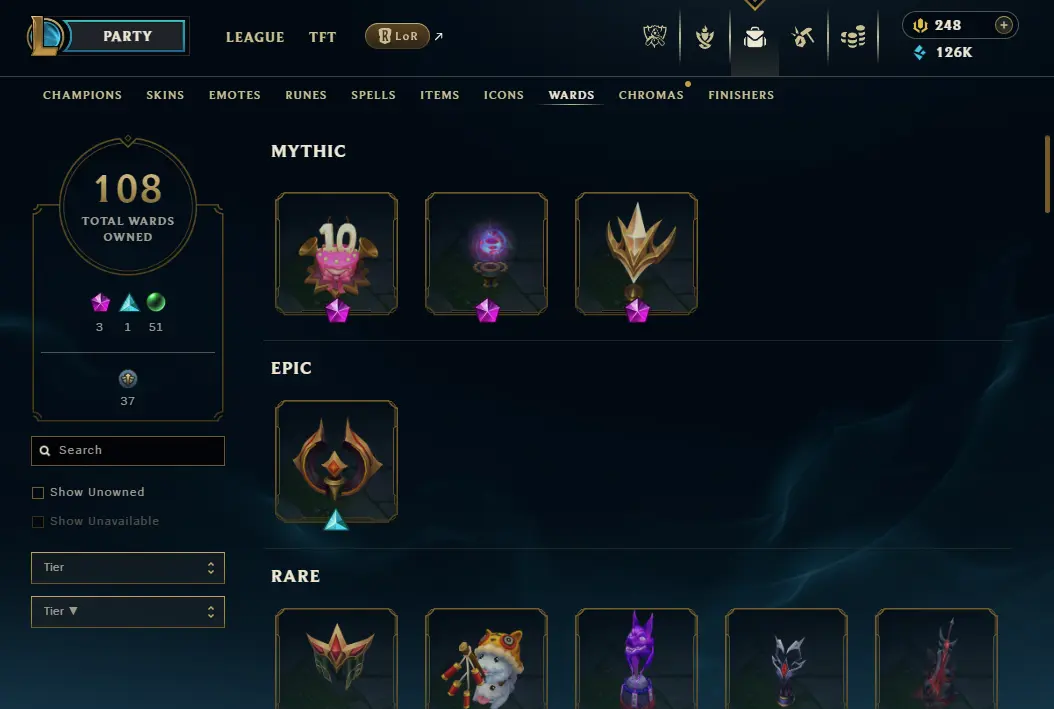Screen dimensions: 1054x709
Task: Open the Tier ▼ sort dropdown
Action: pyautogui.click(x=128, y=612)
